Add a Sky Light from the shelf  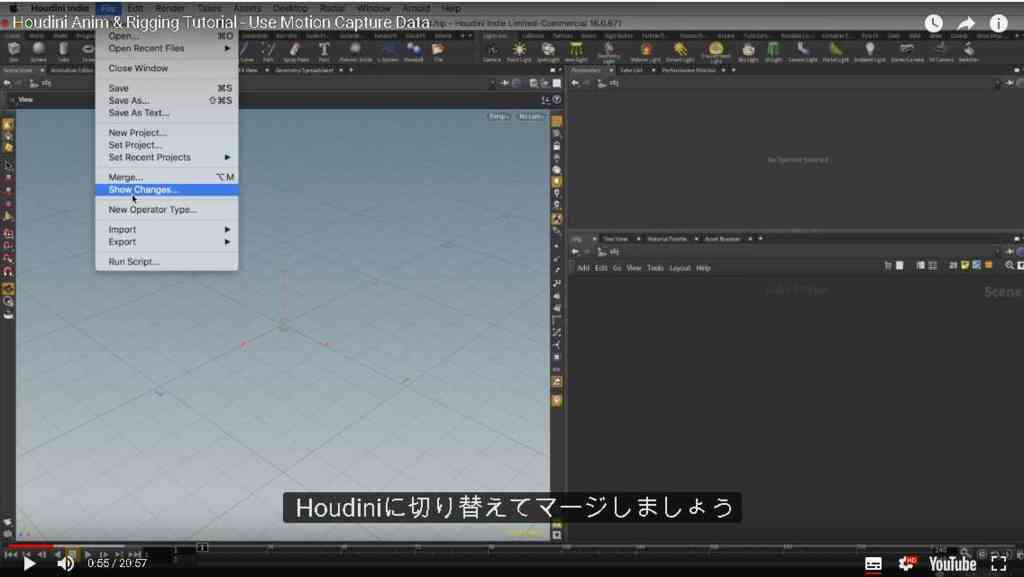(748, 51)
